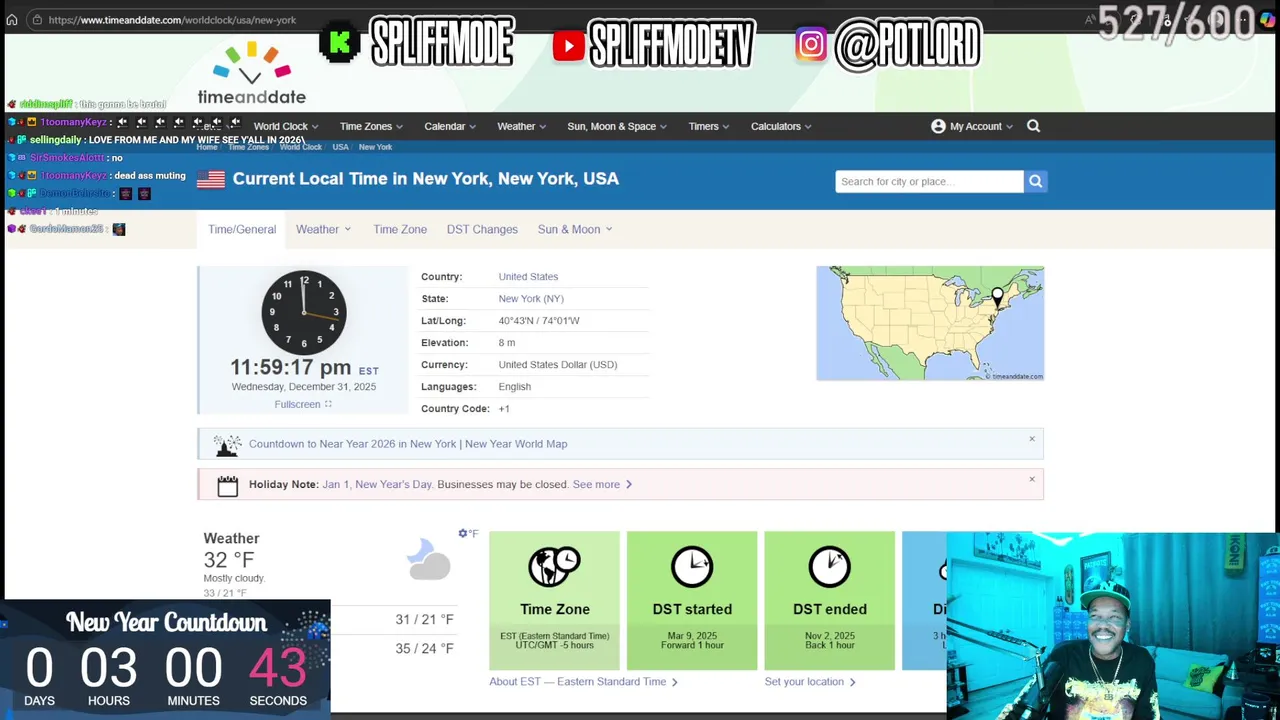1280x720 pixels.
Task: Click the 35 / 24 °F forecast value
Action: point(424,649)
